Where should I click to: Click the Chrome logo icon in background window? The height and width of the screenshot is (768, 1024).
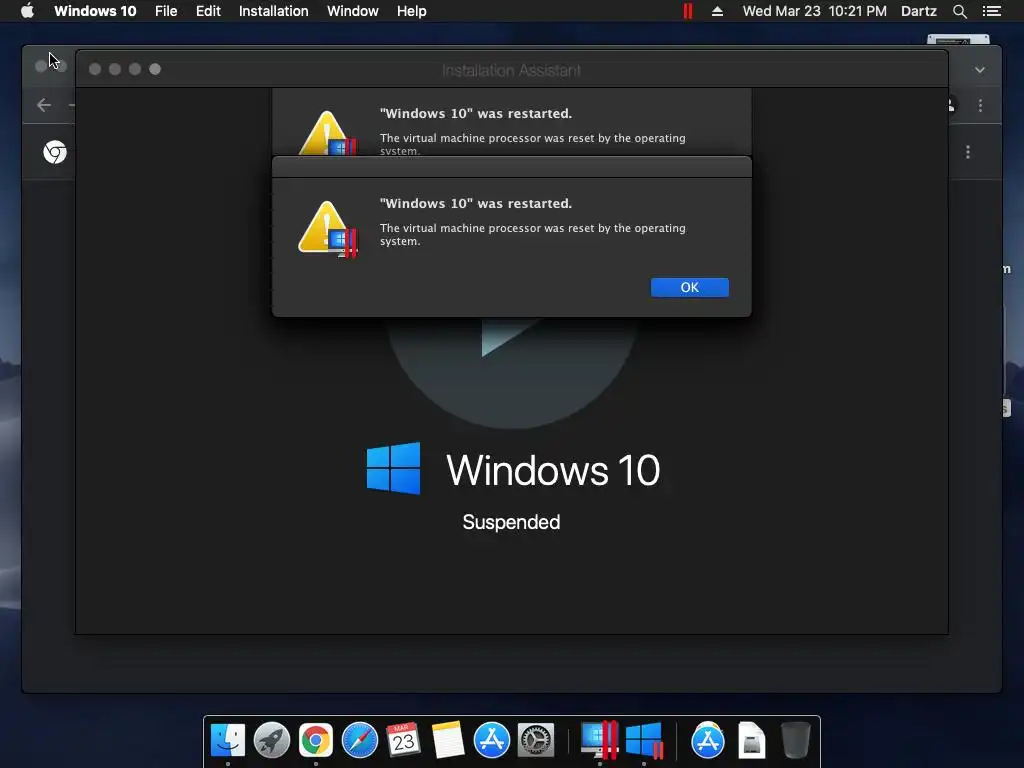click(55, 152)
